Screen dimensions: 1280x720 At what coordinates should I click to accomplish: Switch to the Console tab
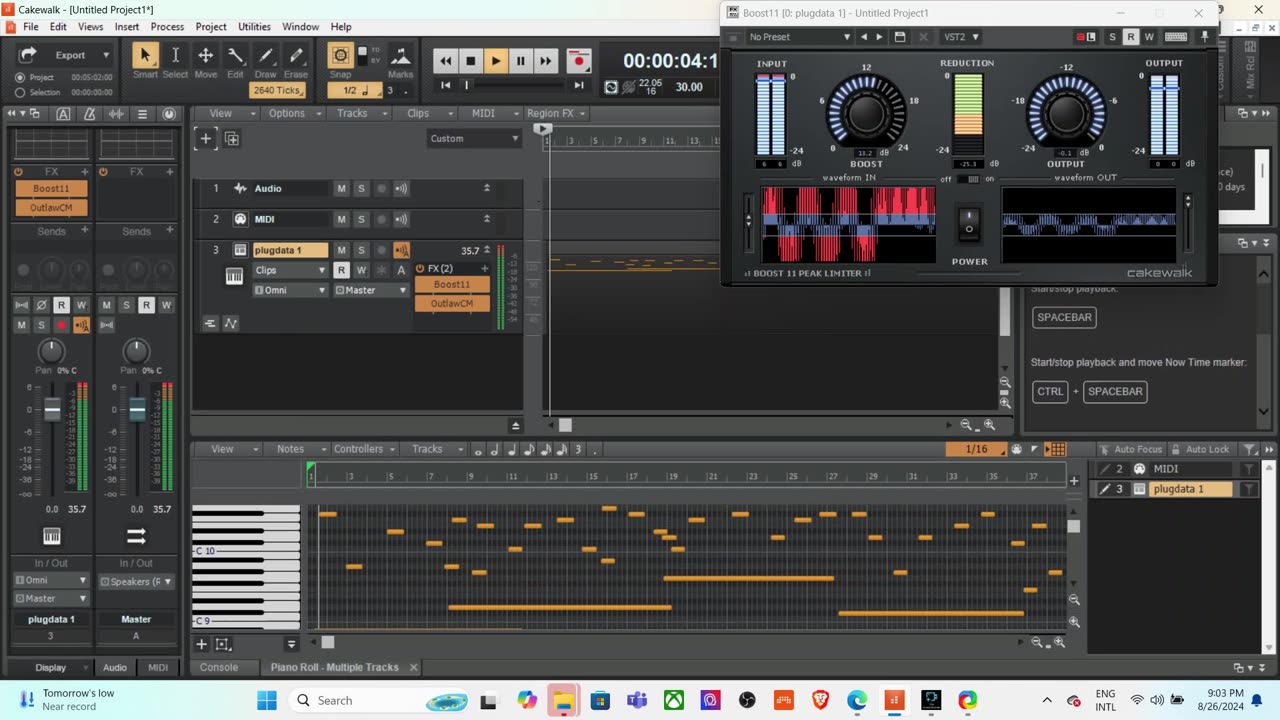pyautogui.click(x=219, y=667)
